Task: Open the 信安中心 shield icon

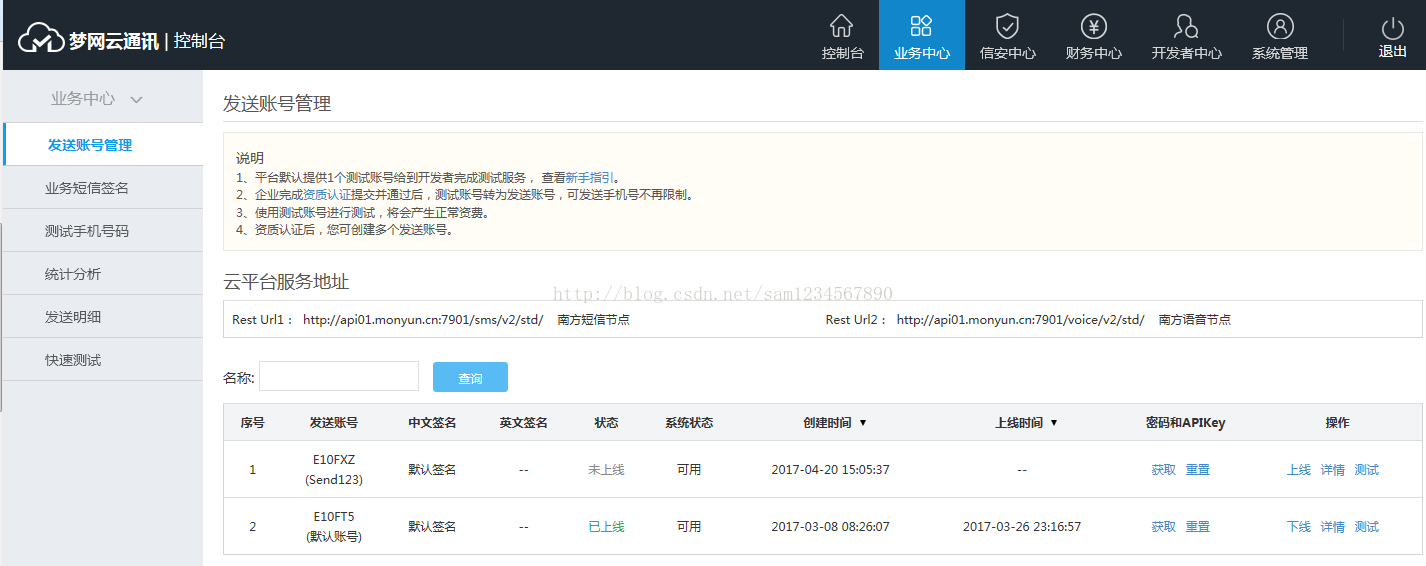Action: (x=1007, y=26)
